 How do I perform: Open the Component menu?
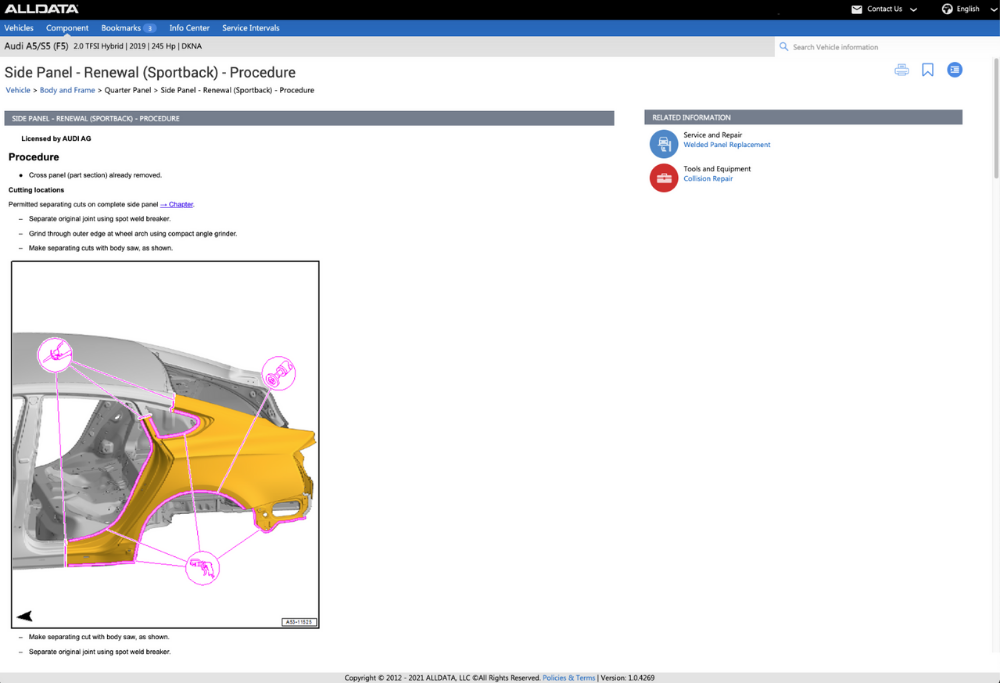pos(67,28)
